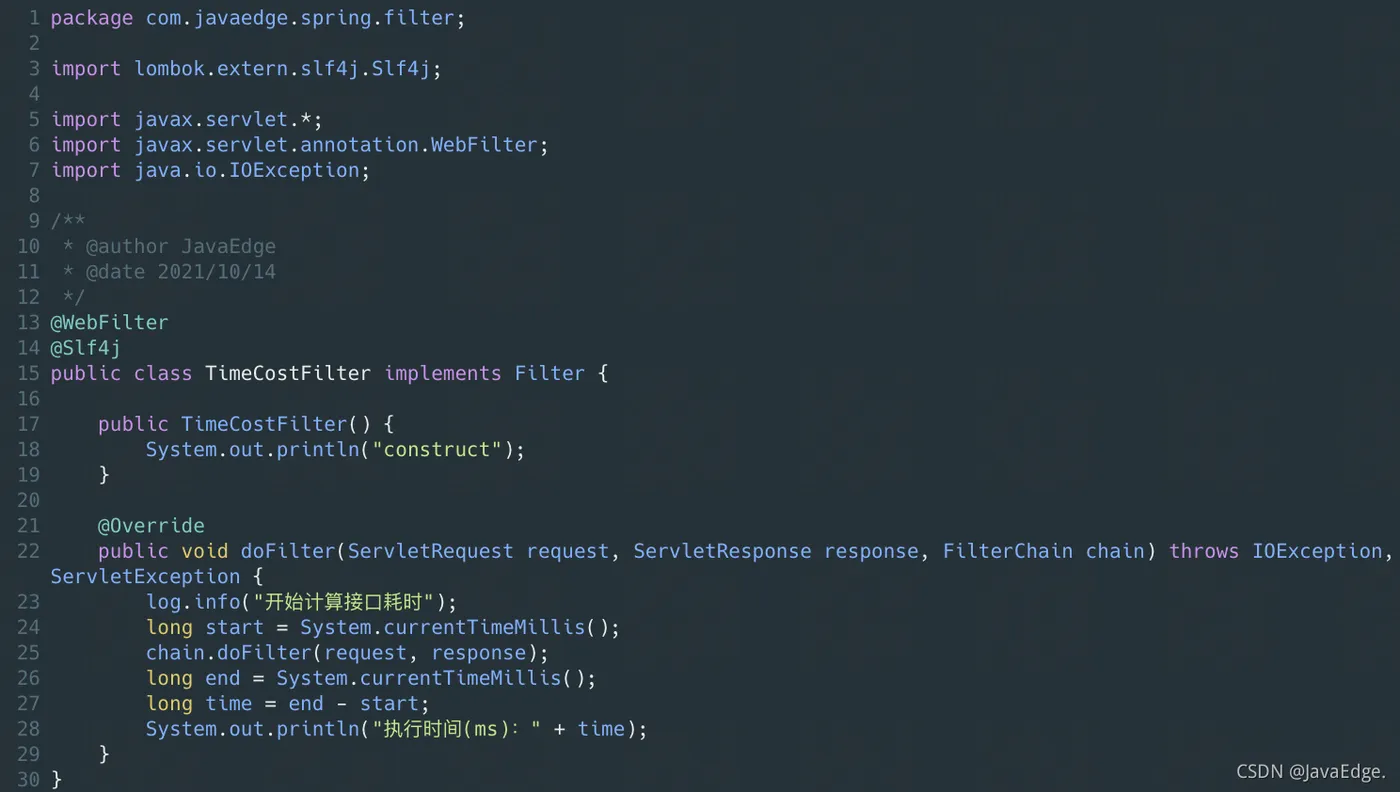Click the @Override annotation
This screenshot has width=1400, height=792.
pyautogui.click(x=151, y=525)
